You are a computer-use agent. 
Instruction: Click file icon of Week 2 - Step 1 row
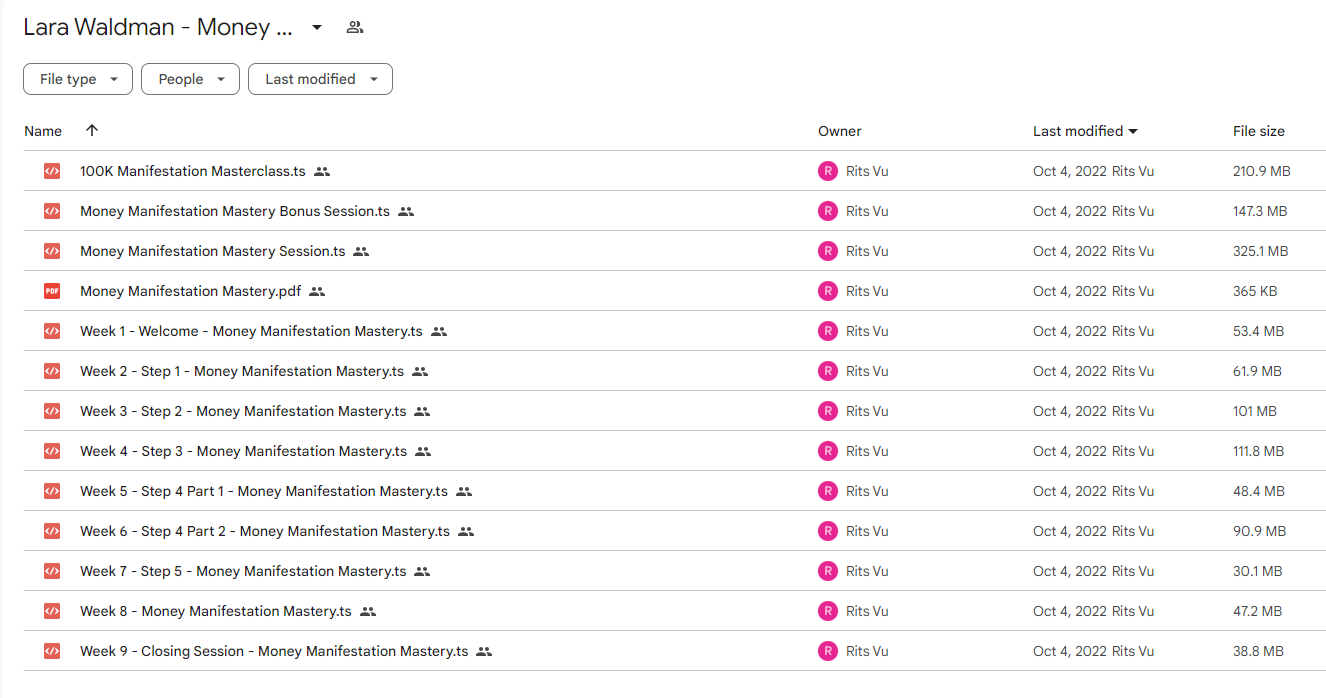[52, 371]
